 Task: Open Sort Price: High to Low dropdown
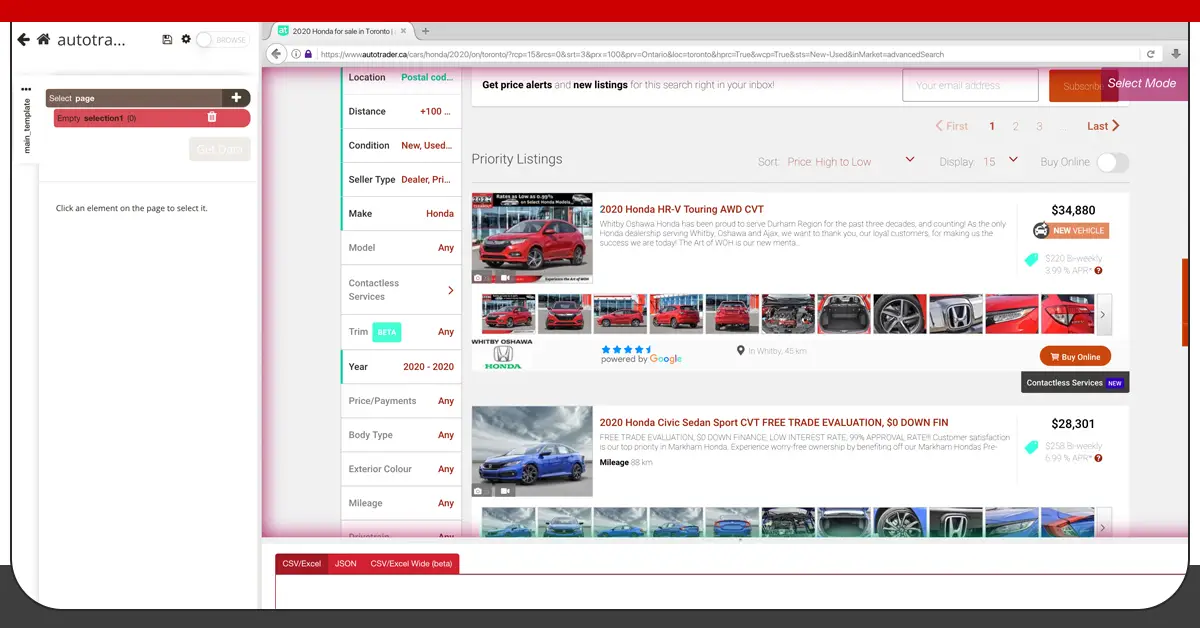point(851,161)
